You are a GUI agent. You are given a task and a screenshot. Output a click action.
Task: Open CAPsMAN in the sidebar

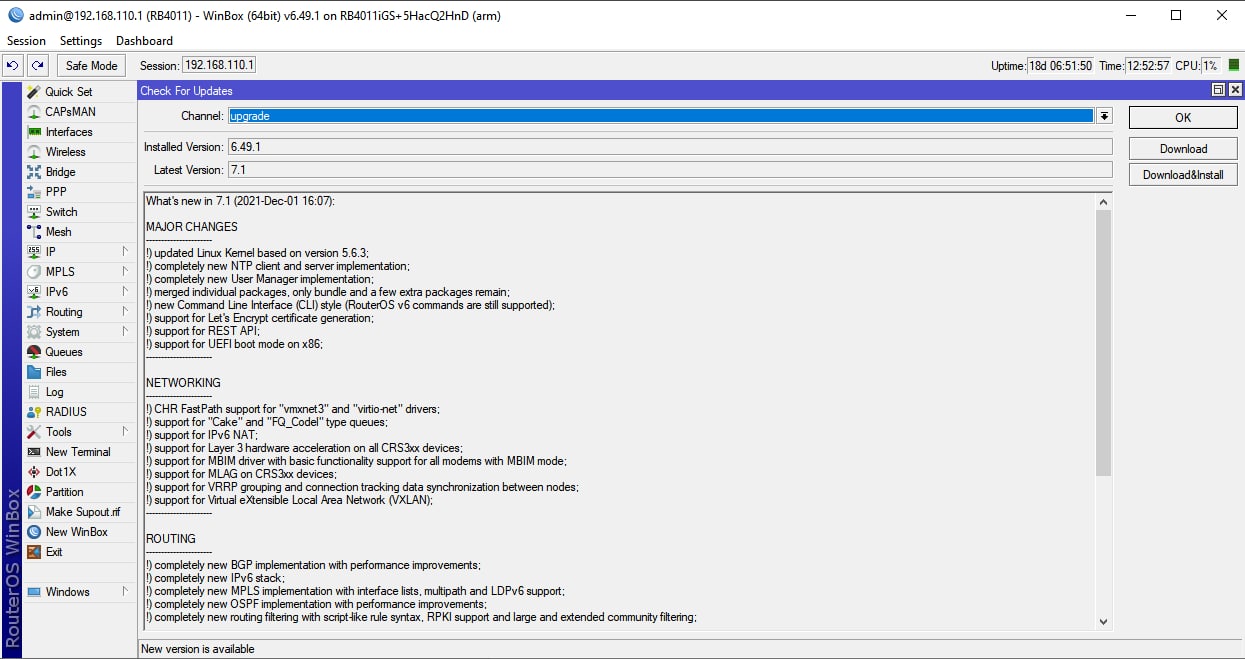[x=80, y=112]
